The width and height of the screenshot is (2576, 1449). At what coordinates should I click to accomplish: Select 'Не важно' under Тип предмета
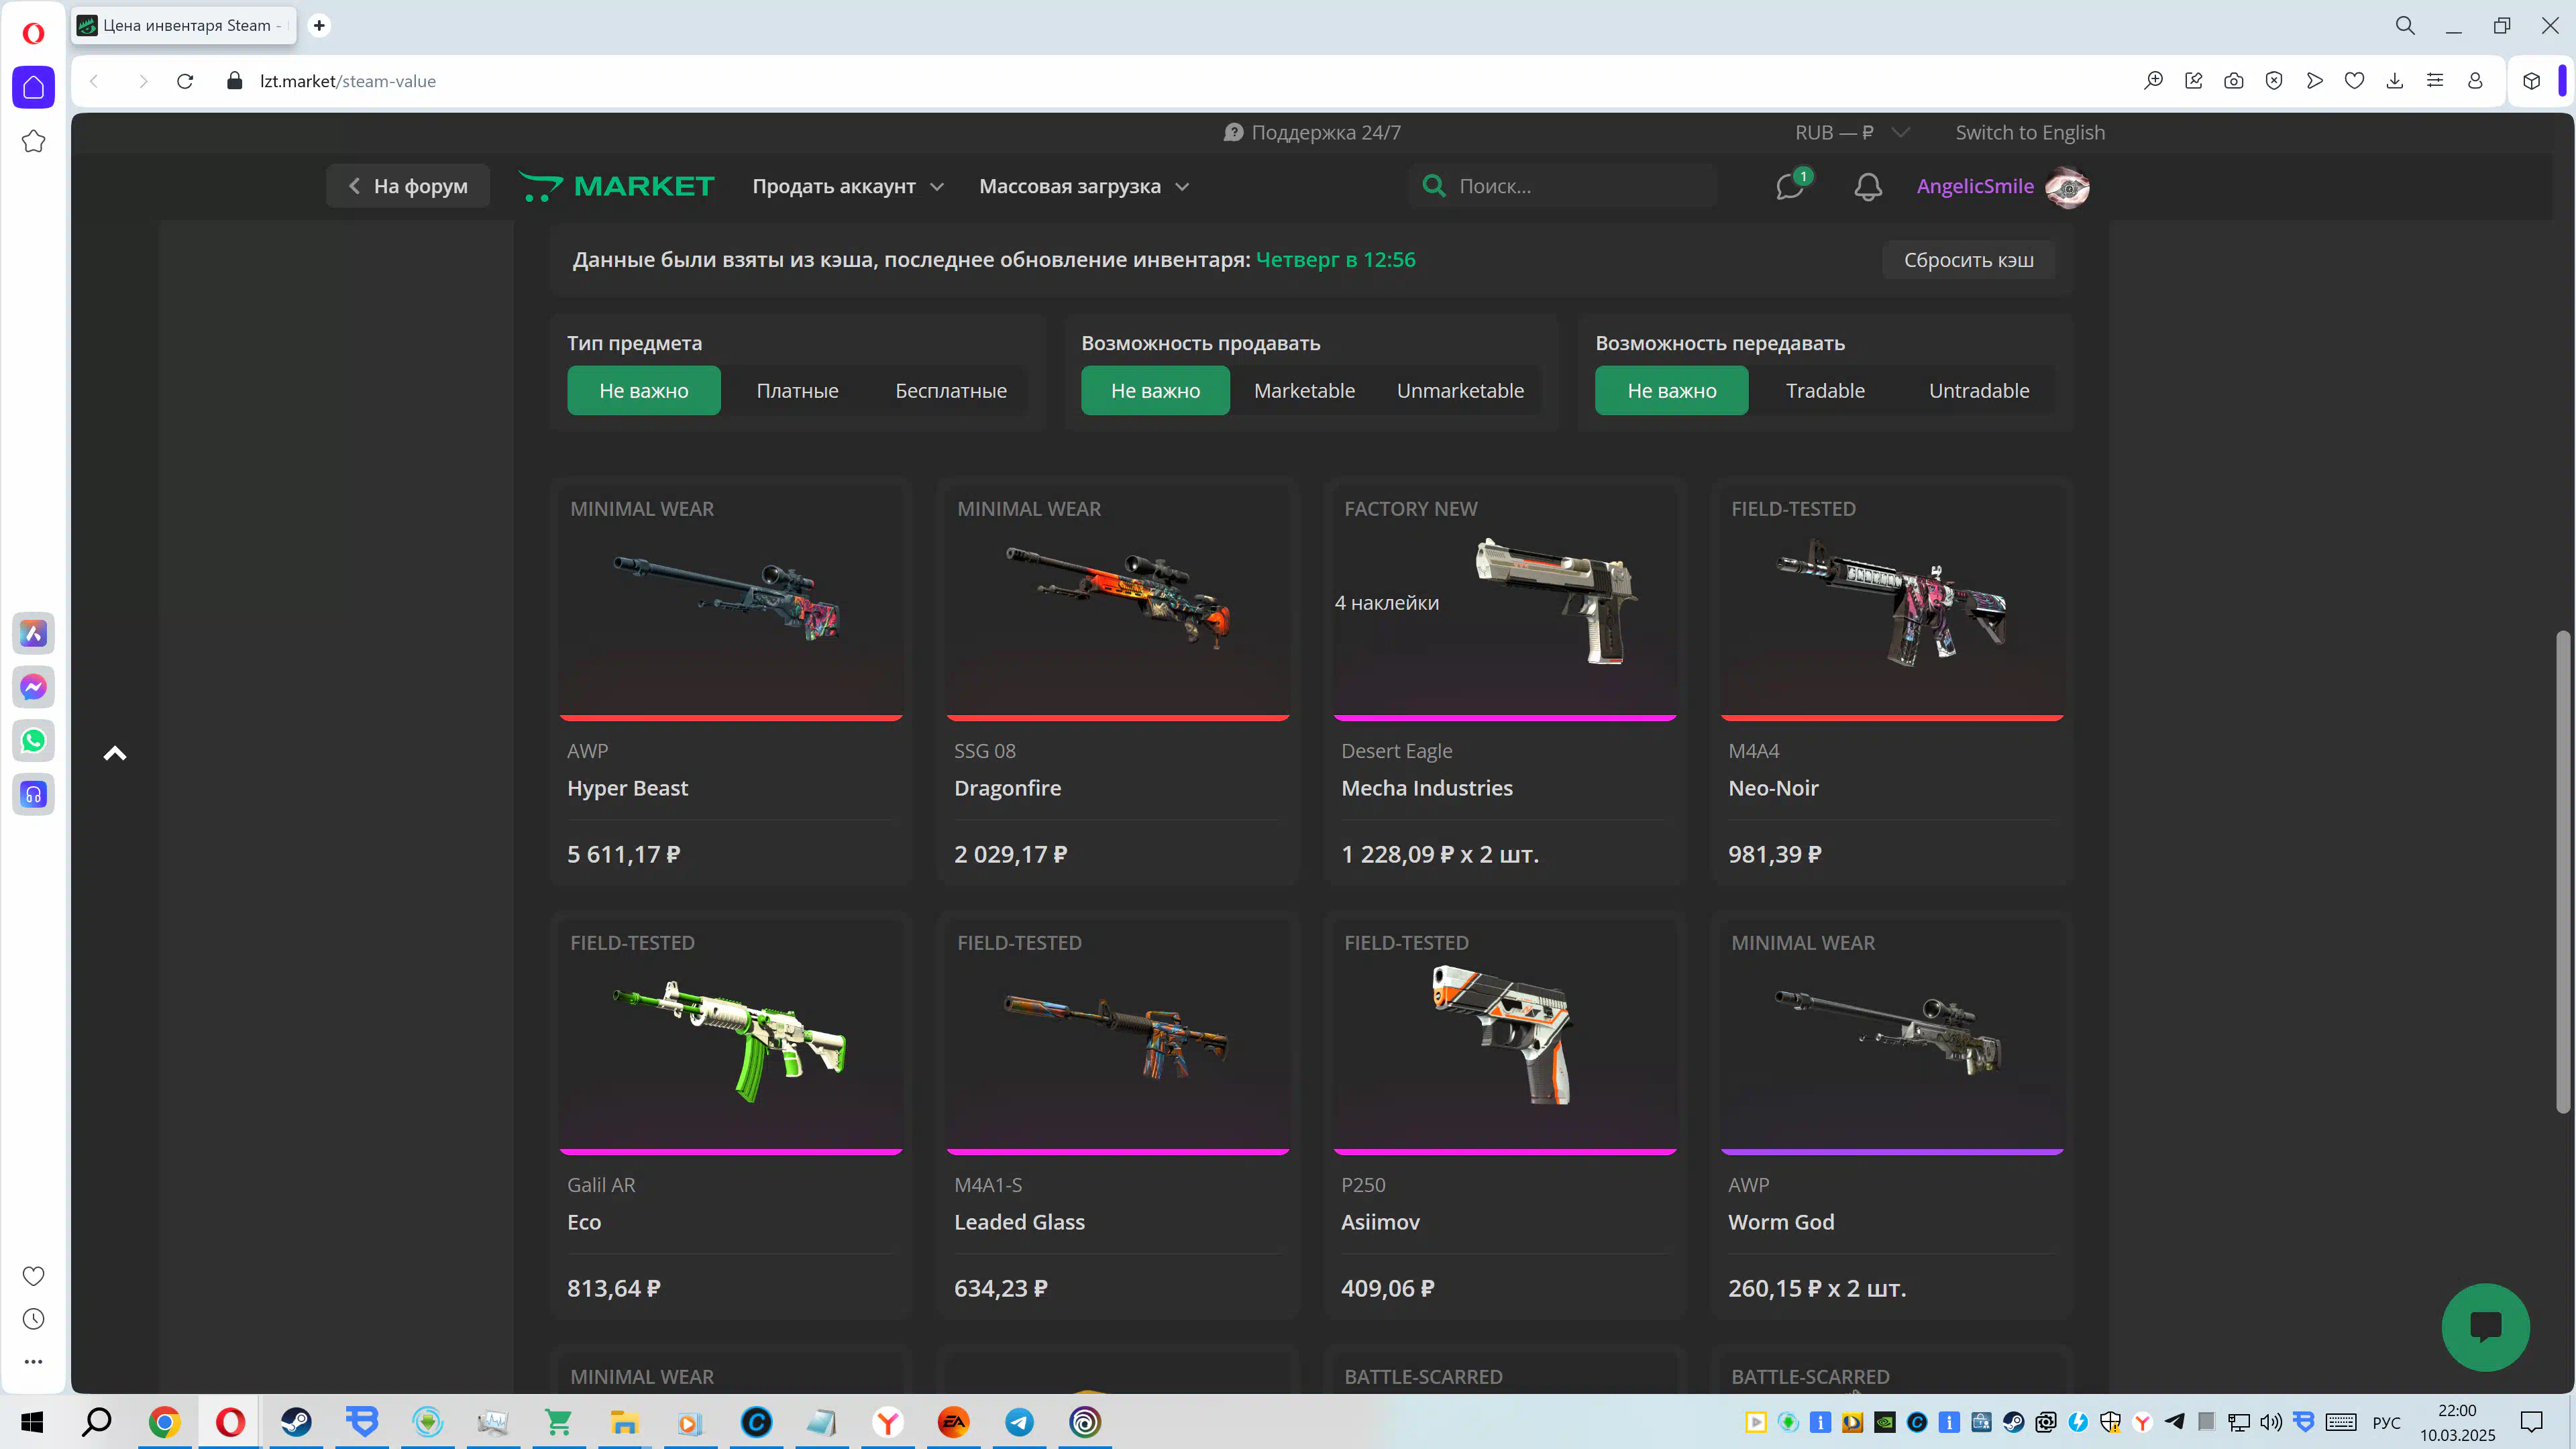(x=644, y=391)
